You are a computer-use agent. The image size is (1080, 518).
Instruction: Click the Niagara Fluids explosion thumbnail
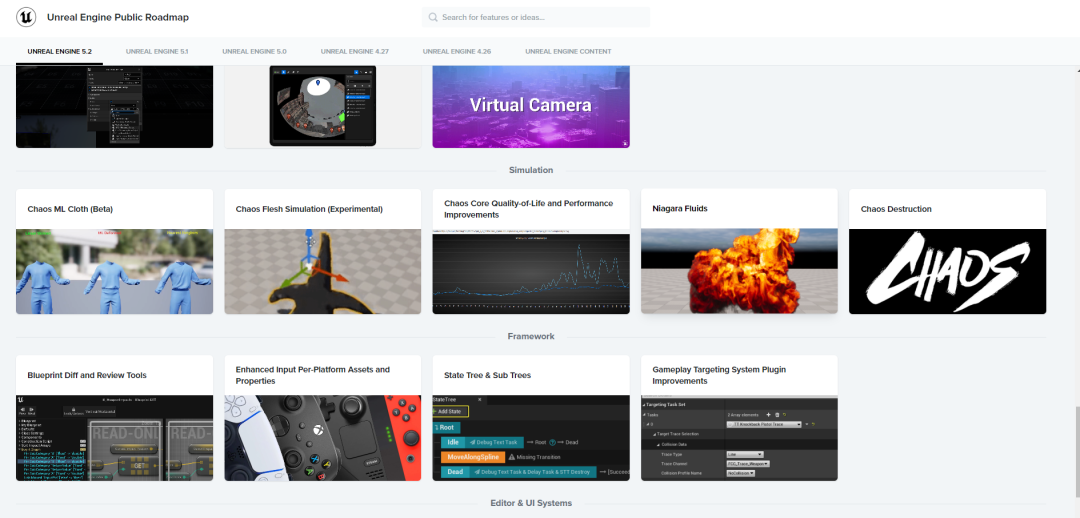[739, 271]
